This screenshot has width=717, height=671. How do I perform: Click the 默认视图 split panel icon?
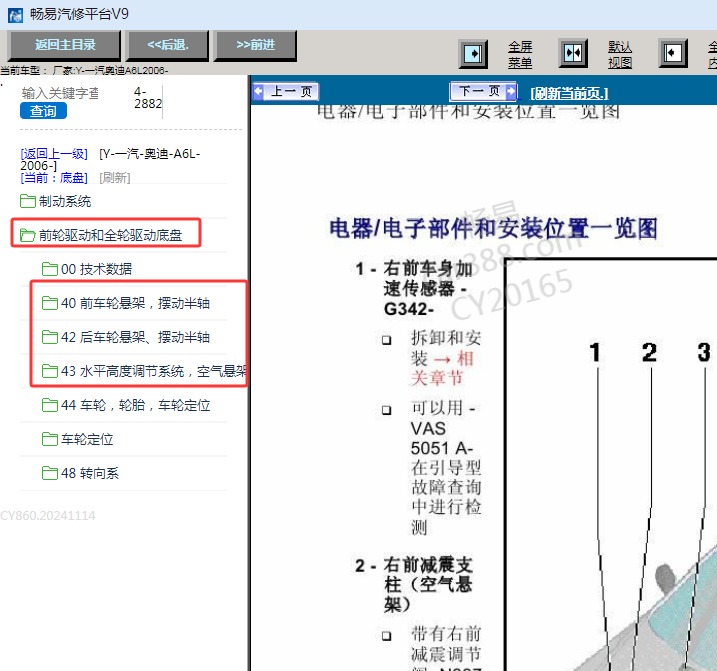(573, 53)
